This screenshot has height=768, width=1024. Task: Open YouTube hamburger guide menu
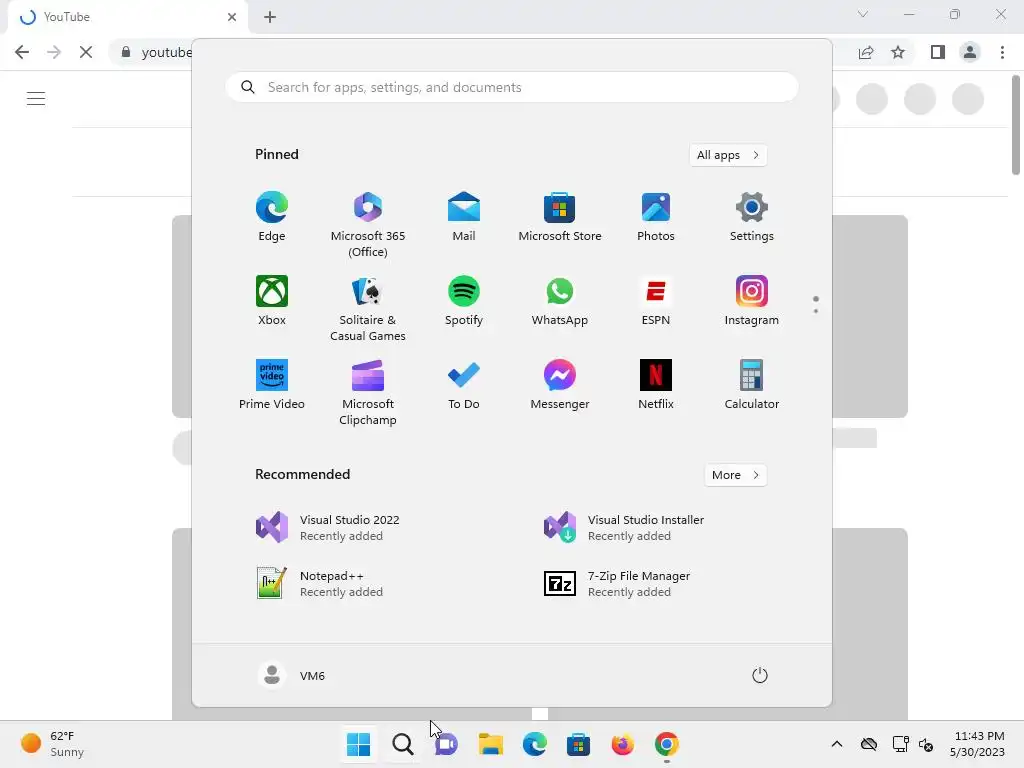[x=36, y=99]
